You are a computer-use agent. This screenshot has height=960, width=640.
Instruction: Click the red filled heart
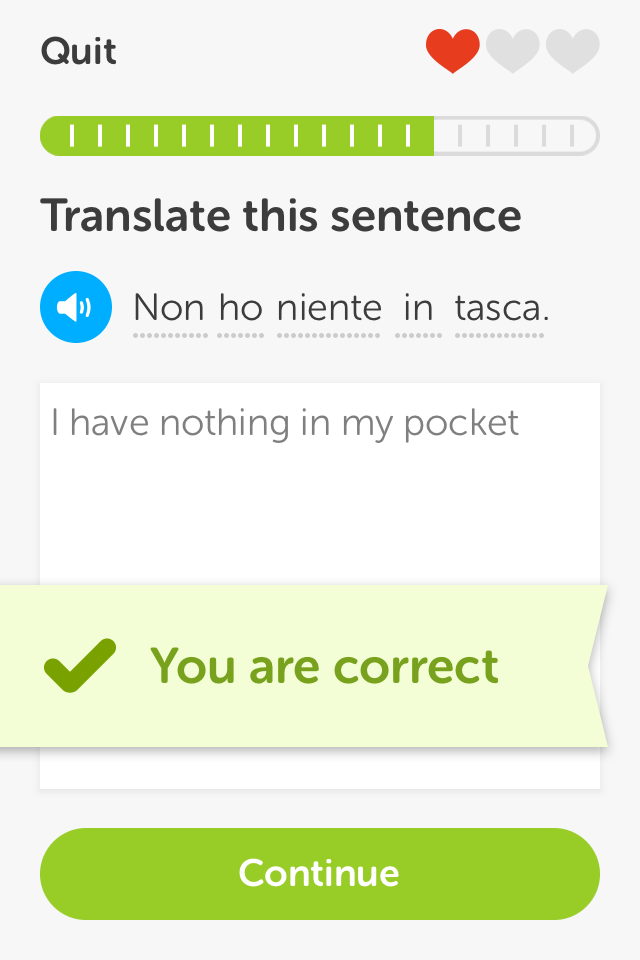(x=453, y=51)
